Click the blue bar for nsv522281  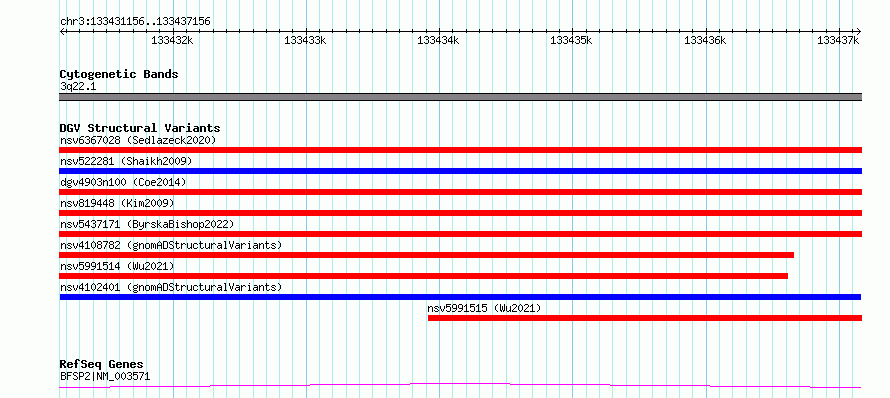[460, 171]
